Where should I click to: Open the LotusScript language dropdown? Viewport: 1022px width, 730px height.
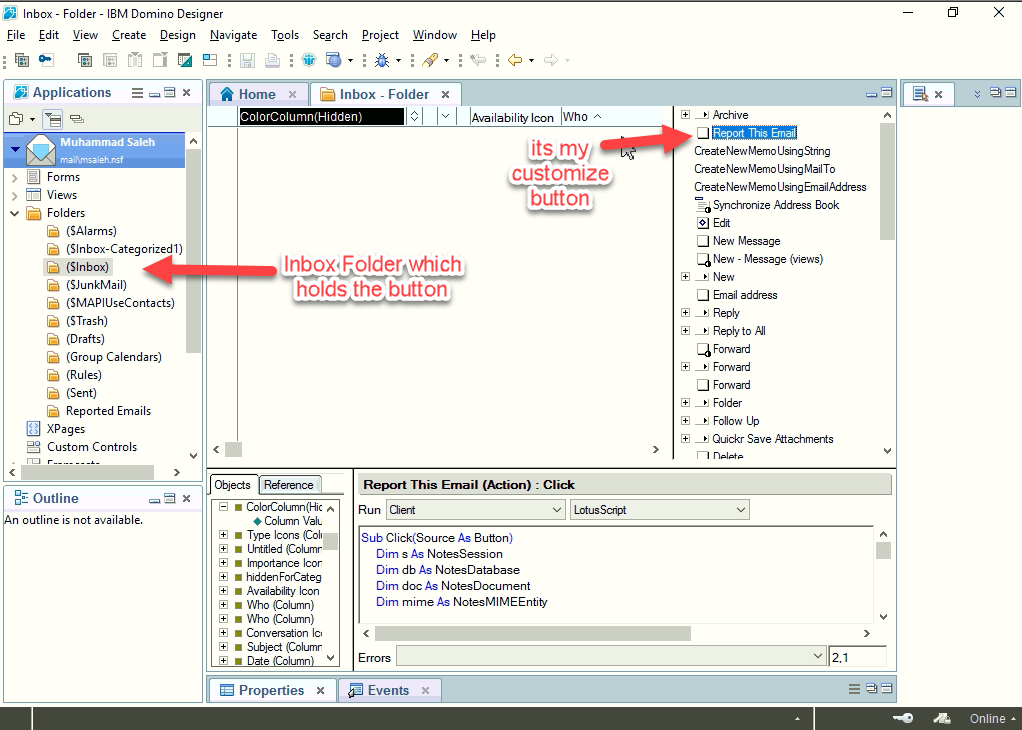660,510
